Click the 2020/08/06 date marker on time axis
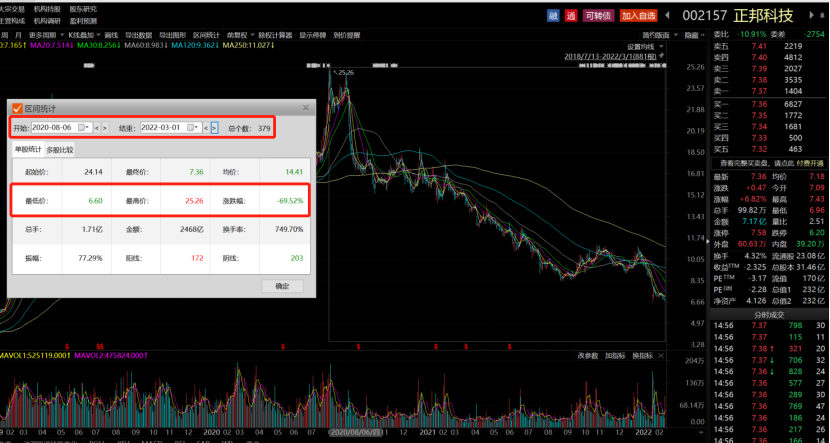This screenshot has height=443, width=830. [356, 432]
